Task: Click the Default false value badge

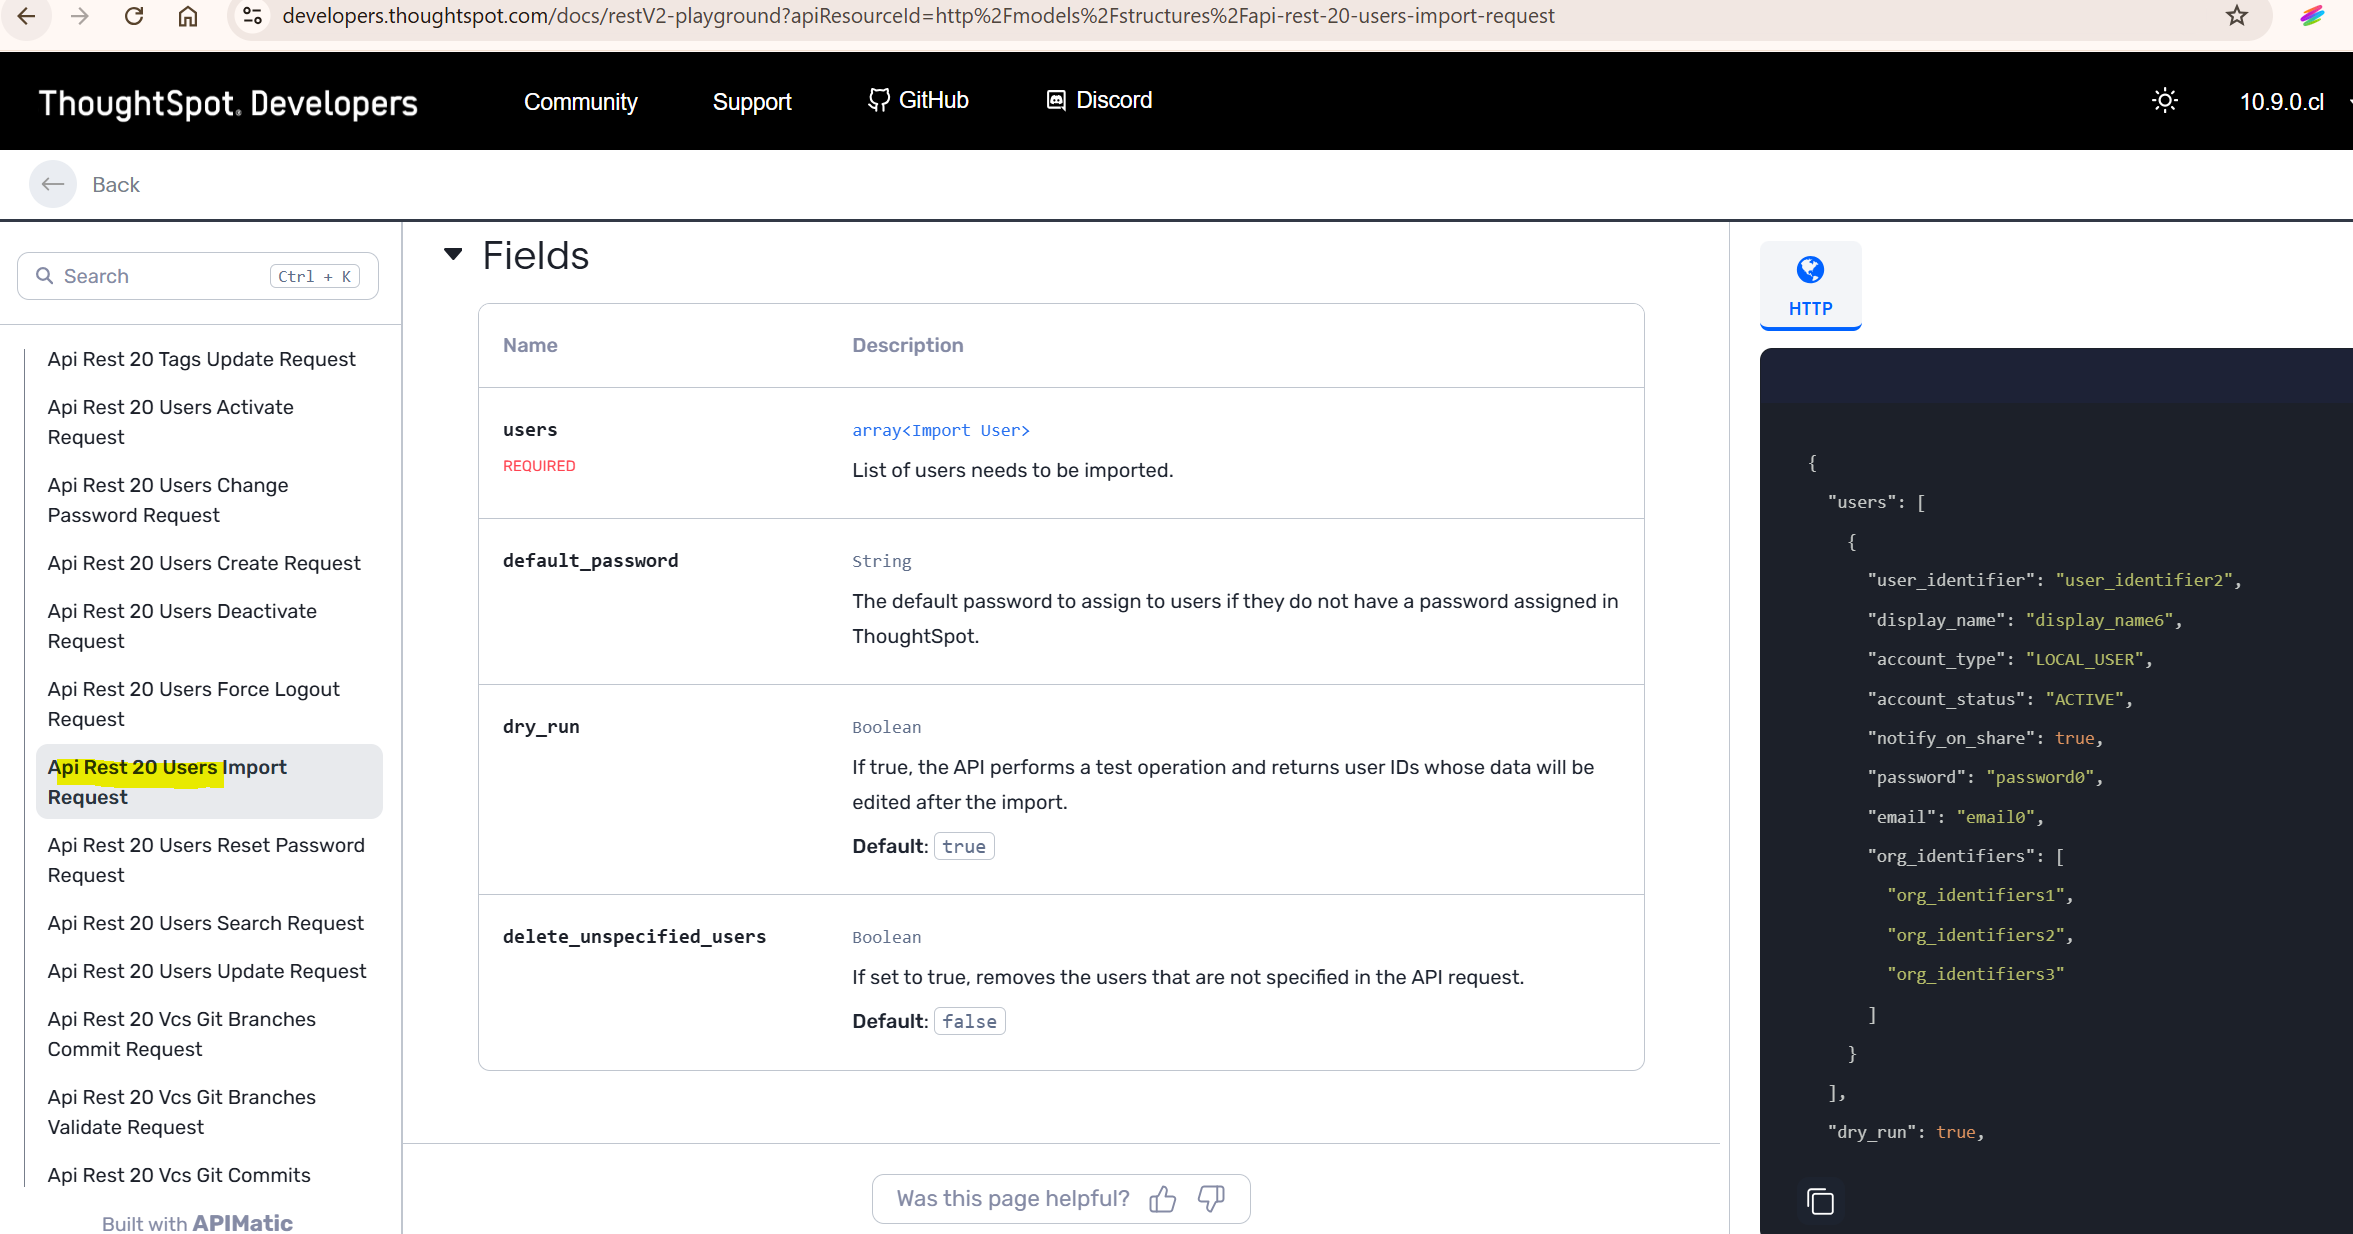Action: click(x=970, y=1021)
